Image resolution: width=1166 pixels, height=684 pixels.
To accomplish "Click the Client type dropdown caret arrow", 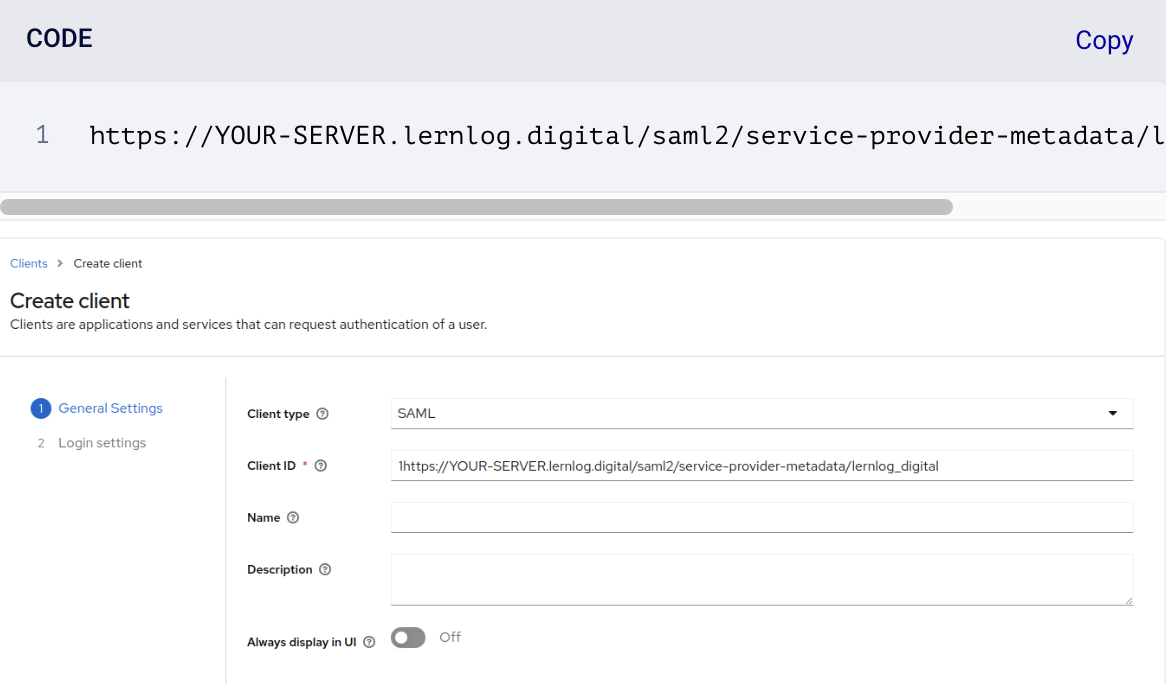I will [x=1112, y=413].
